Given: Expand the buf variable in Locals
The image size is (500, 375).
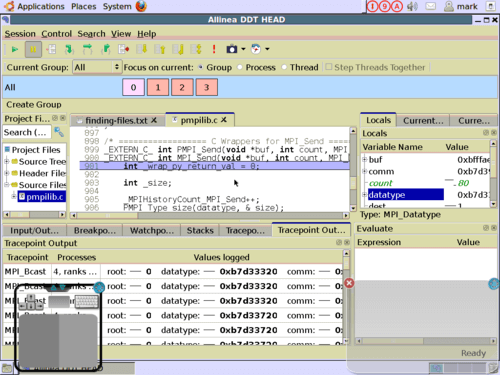Looking at the screenshot, I should tap(365, 160).
